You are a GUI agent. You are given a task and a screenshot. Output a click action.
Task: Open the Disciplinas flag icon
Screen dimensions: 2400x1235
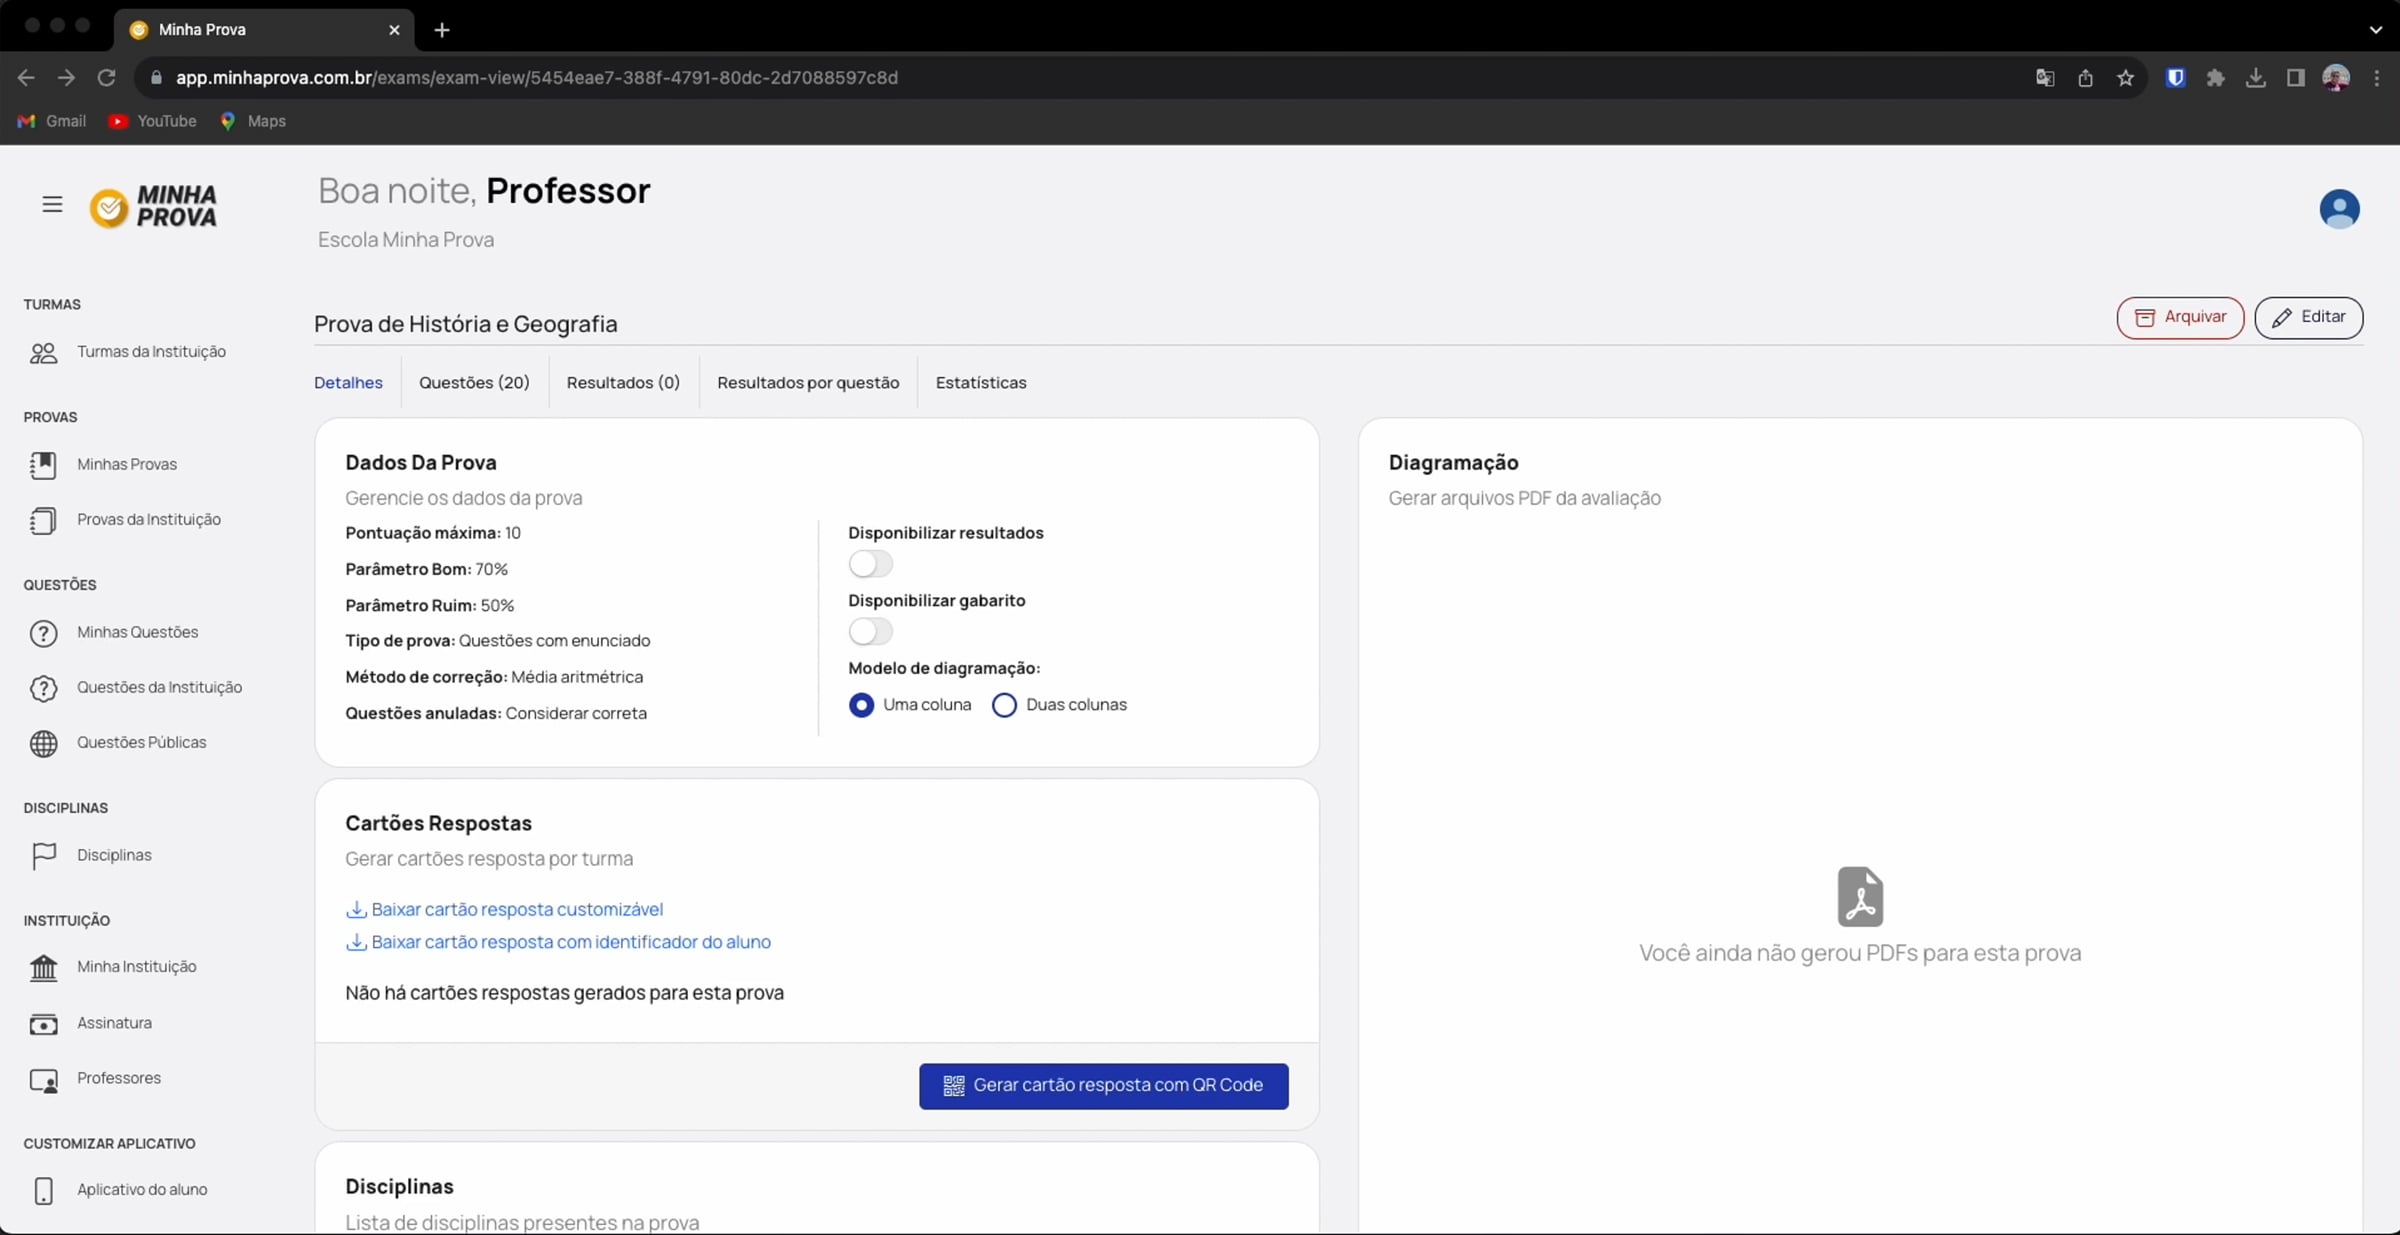[x=43, y=856]
